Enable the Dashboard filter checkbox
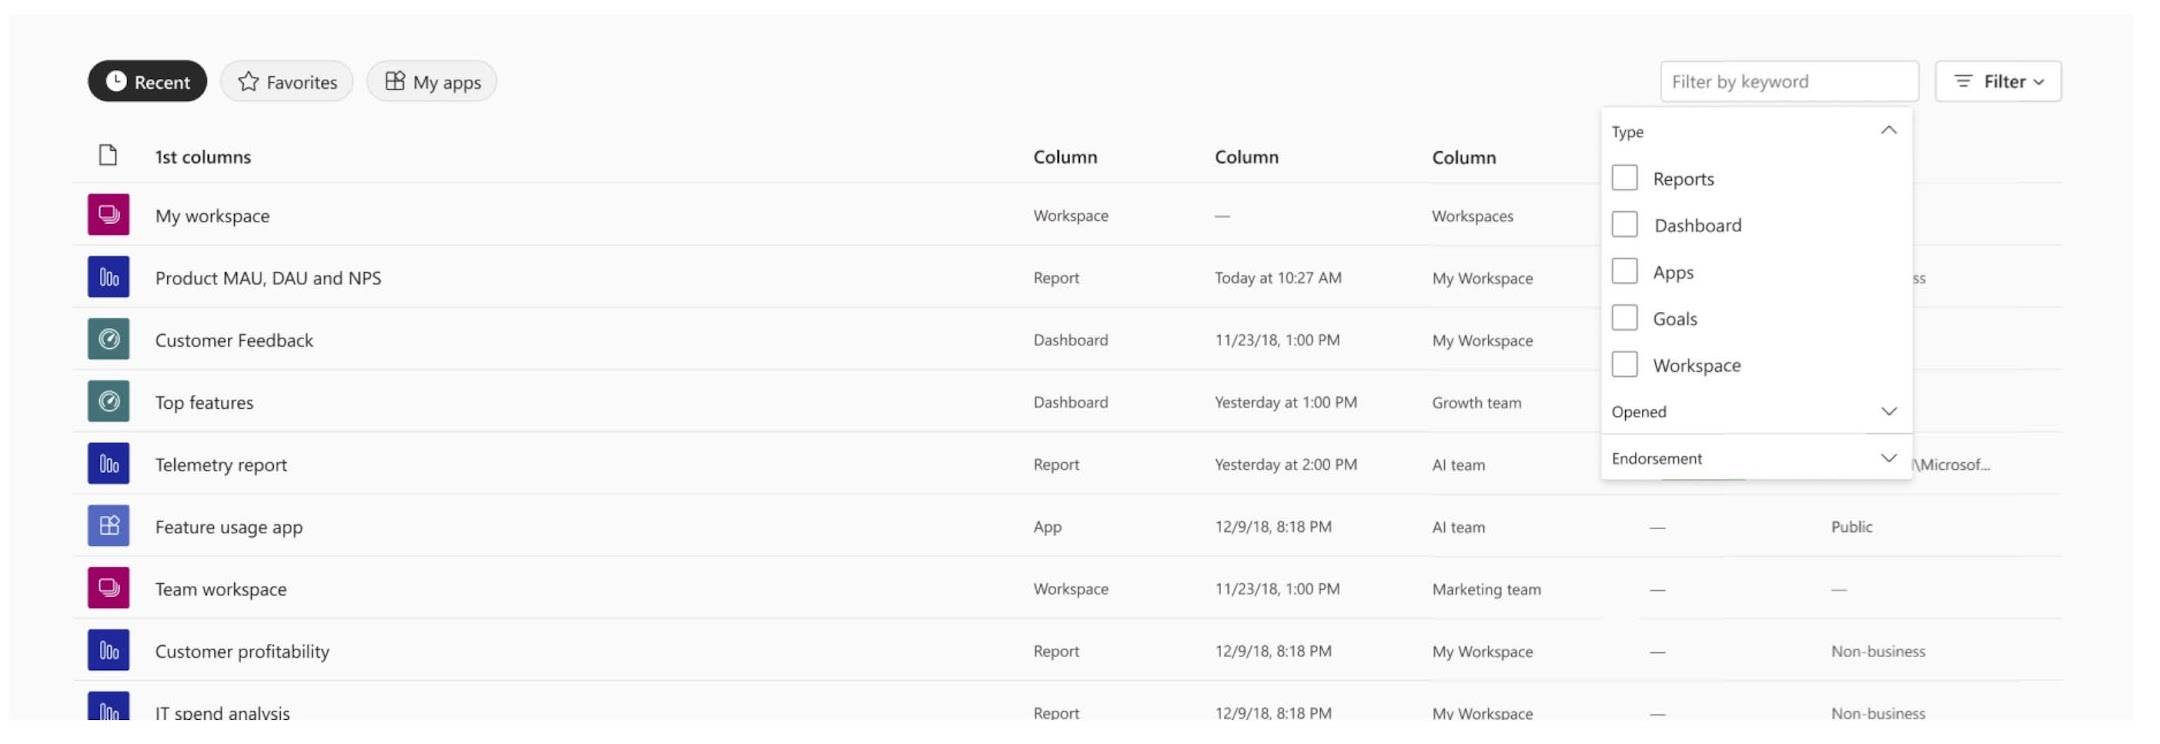The image size is (2160, 744). 1625,225
